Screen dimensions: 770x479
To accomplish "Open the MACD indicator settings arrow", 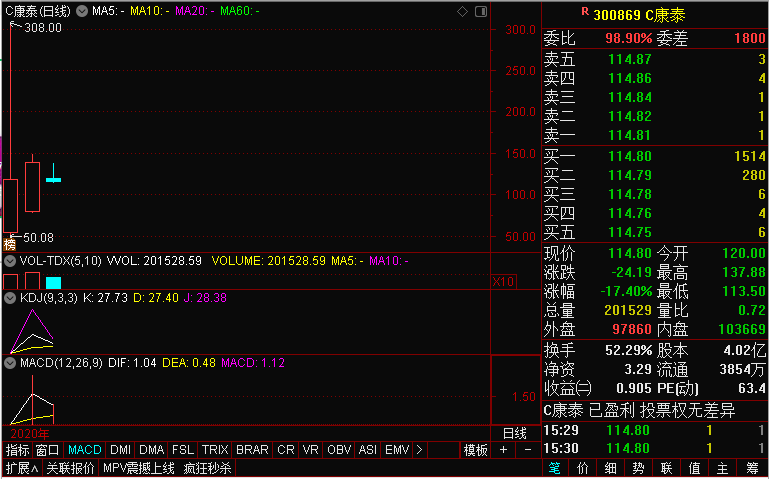I will (10, 362).
